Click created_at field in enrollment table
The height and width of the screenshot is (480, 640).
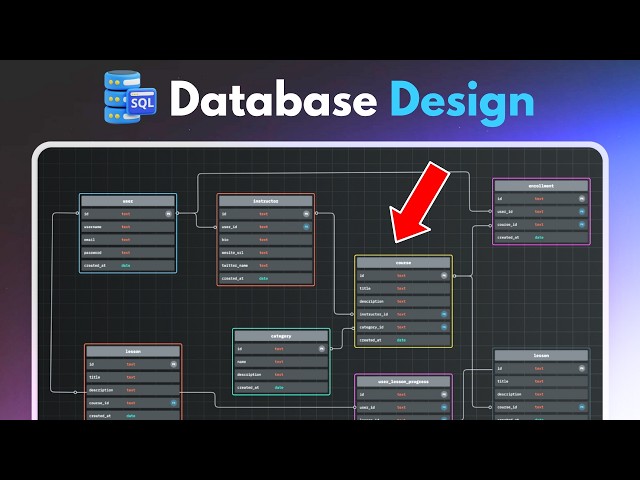click(x=541, y=237)
